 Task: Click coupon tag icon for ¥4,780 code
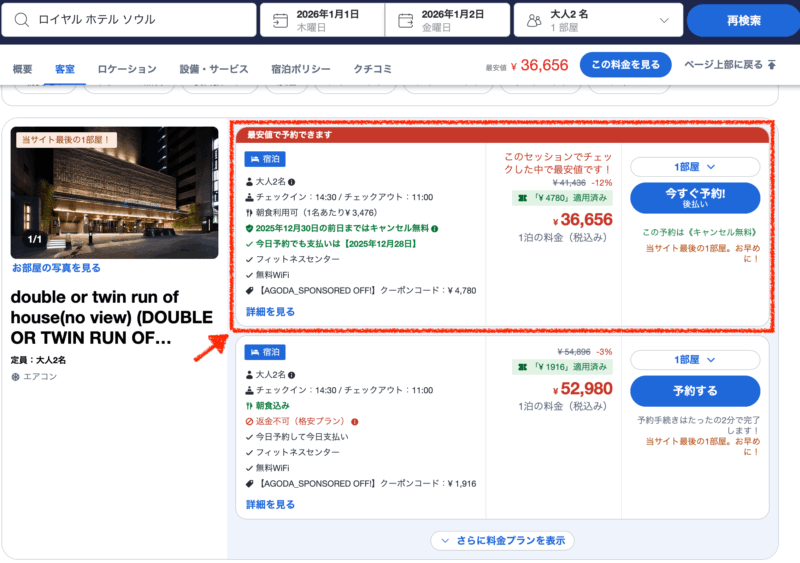249,290
